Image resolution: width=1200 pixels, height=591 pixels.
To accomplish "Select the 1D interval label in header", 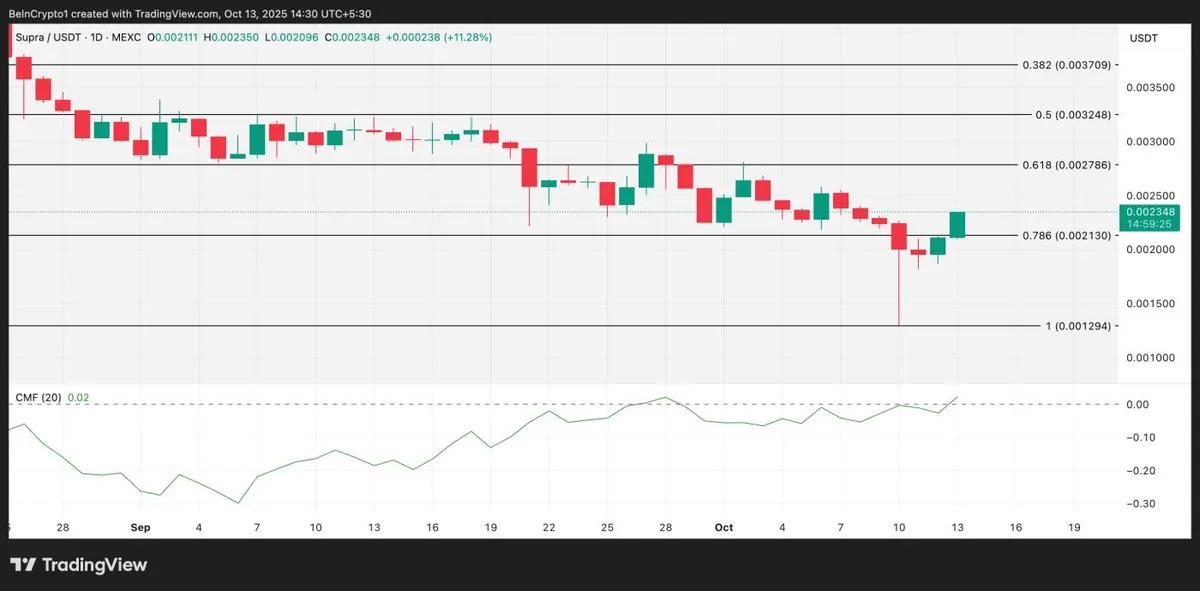I will pyautogui.click(x=91, y=37).
